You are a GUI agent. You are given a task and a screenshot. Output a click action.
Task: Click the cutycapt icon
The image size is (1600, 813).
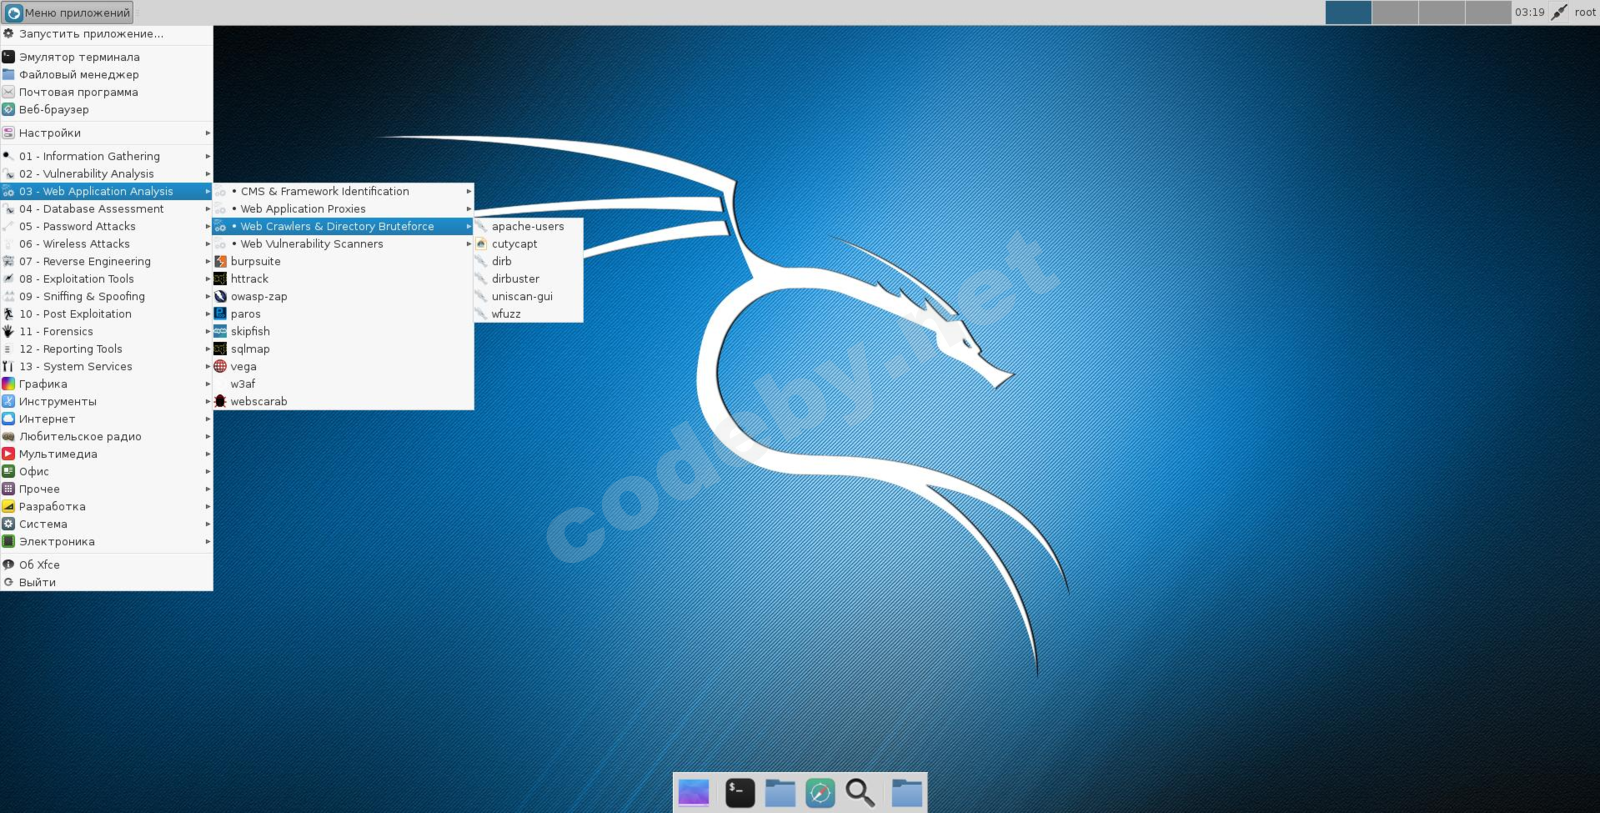pos(482,244)
